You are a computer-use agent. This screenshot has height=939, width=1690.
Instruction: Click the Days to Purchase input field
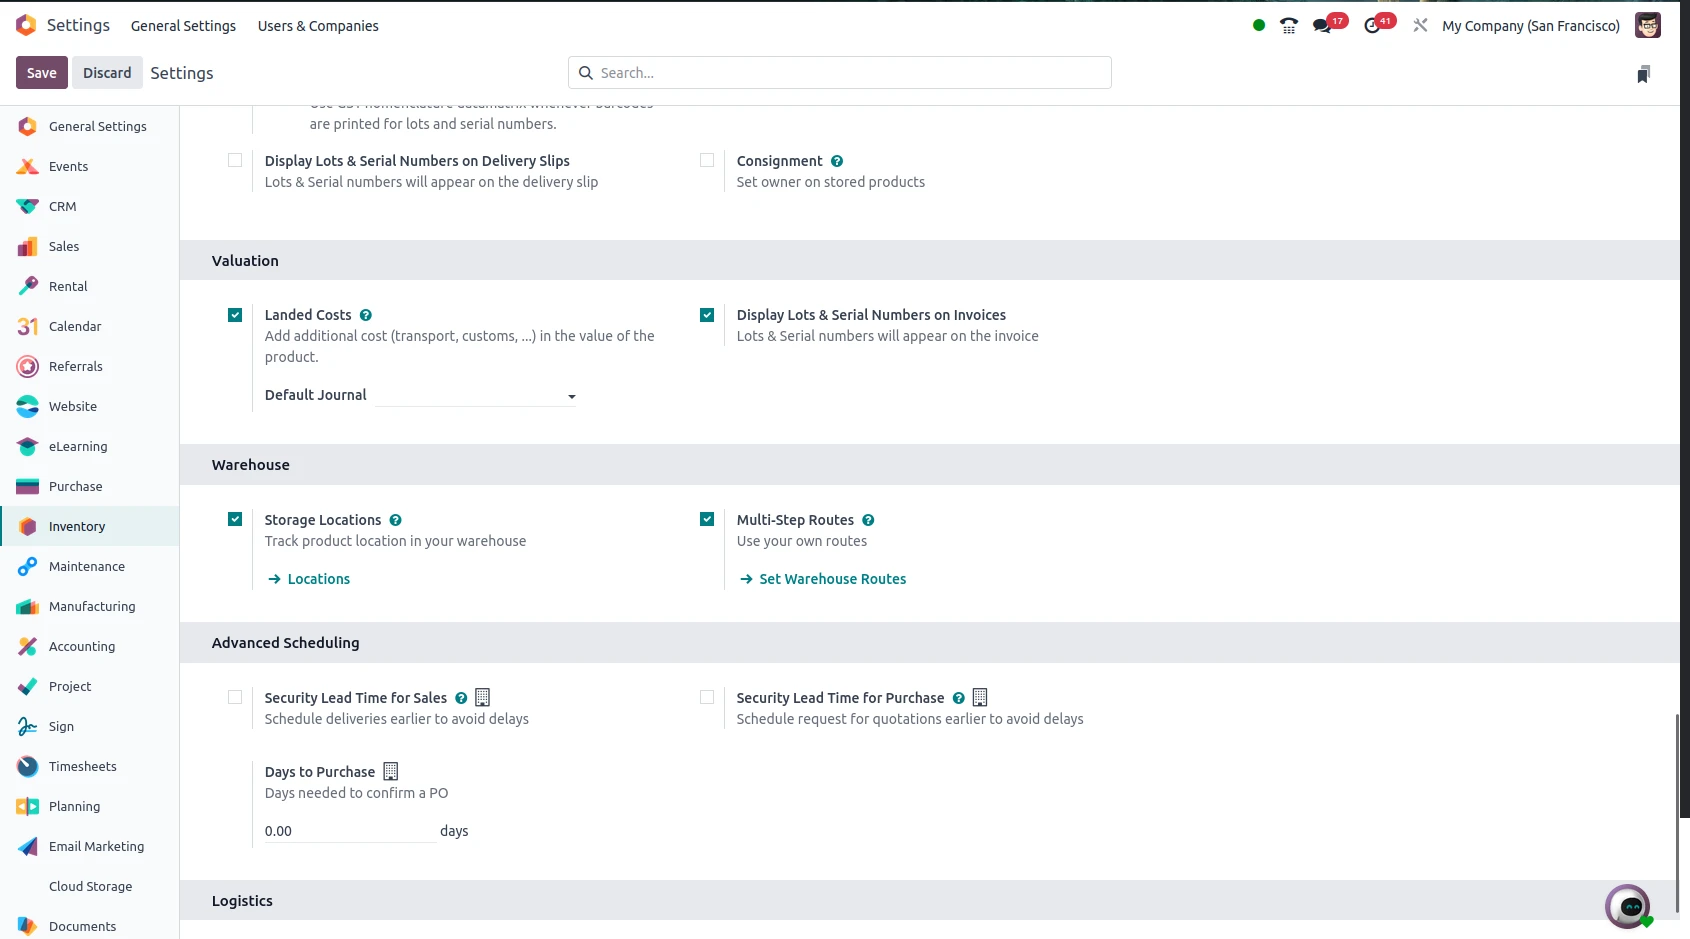(349, 831)
